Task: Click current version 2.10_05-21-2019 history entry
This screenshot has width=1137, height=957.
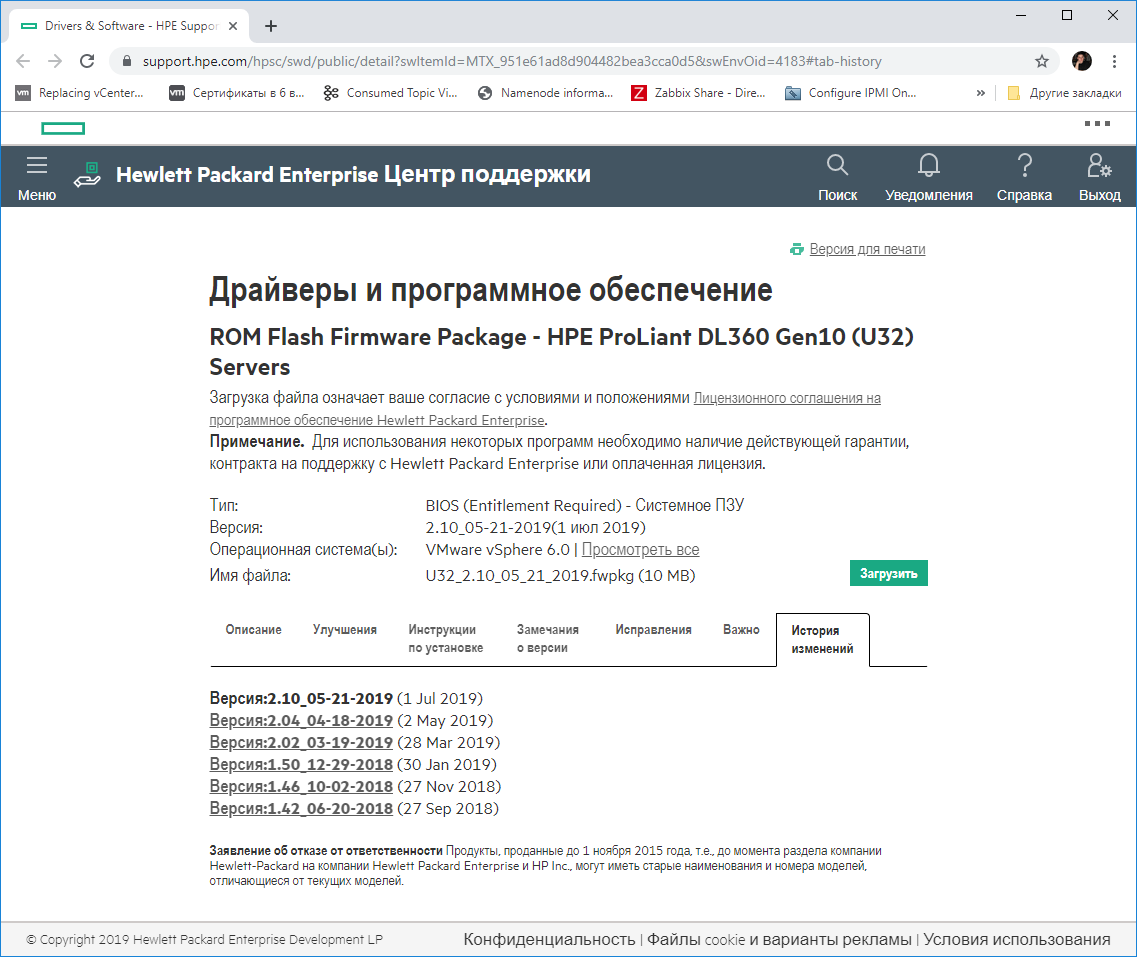Action: 301,699
